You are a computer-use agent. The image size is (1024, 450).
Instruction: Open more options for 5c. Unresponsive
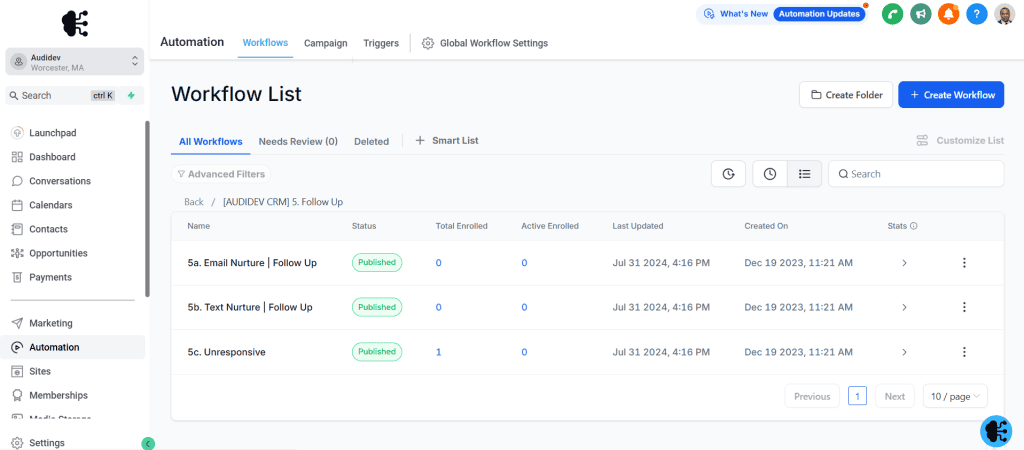964,351
